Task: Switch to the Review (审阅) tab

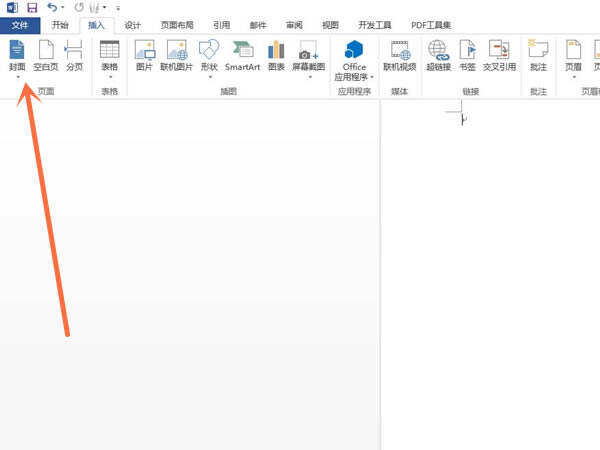Action: coord(294,25)
